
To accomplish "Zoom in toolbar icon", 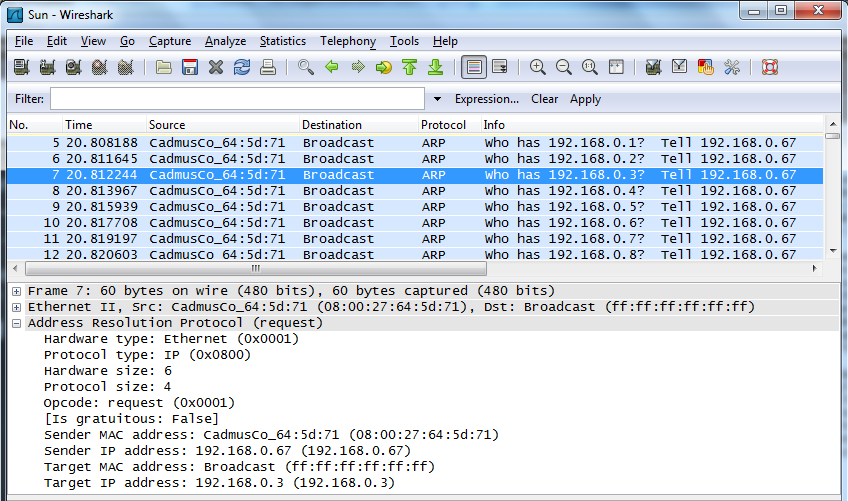I will click(x=538, y=67).
